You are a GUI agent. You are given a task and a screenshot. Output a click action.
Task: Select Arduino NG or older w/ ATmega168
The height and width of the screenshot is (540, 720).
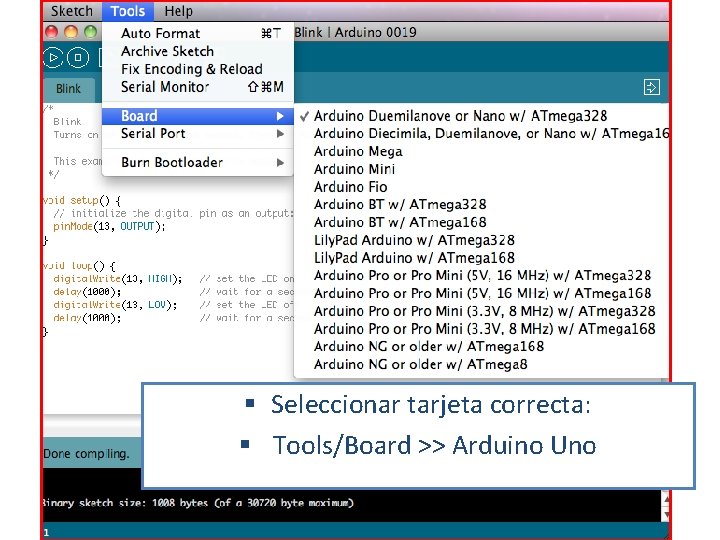481,346
